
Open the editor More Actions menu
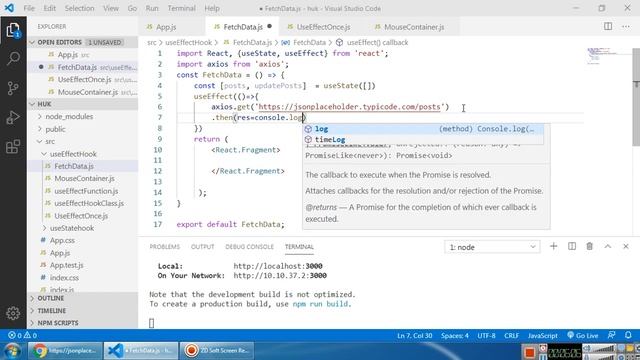626,27
